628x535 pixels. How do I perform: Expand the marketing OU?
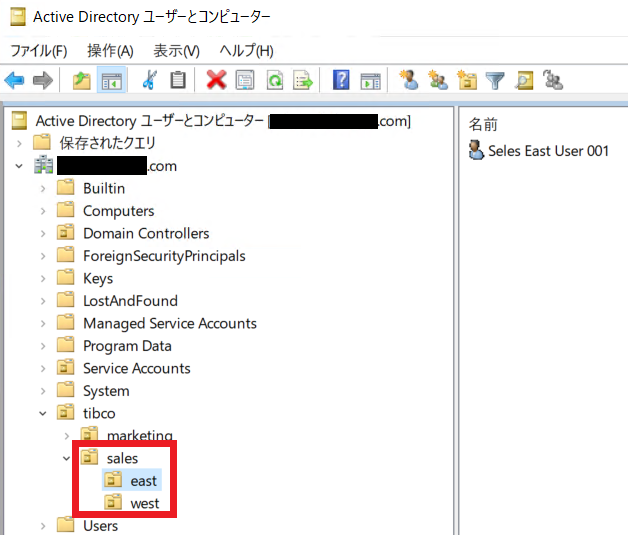67,436
